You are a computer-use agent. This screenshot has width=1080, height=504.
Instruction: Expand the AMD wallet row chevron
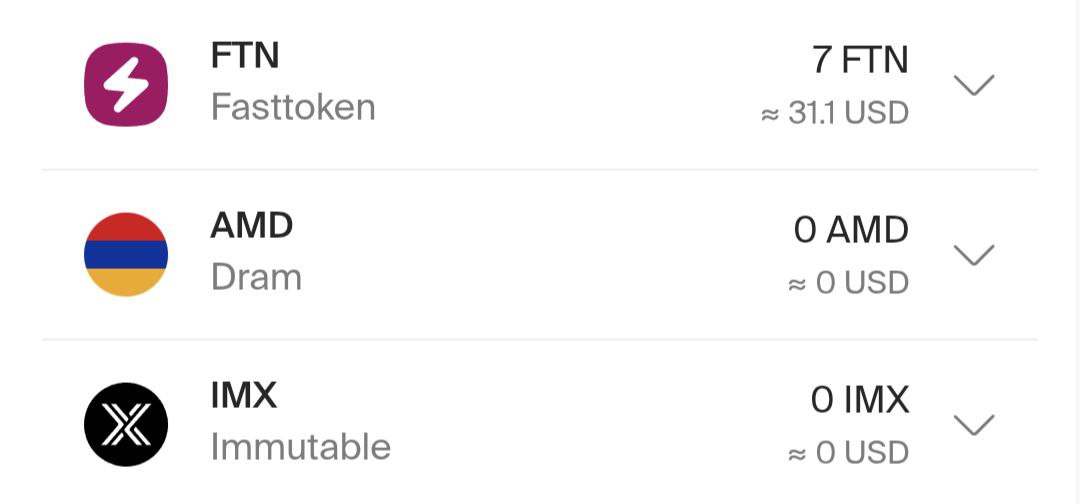pyautogui.click(x=974, y=255)
